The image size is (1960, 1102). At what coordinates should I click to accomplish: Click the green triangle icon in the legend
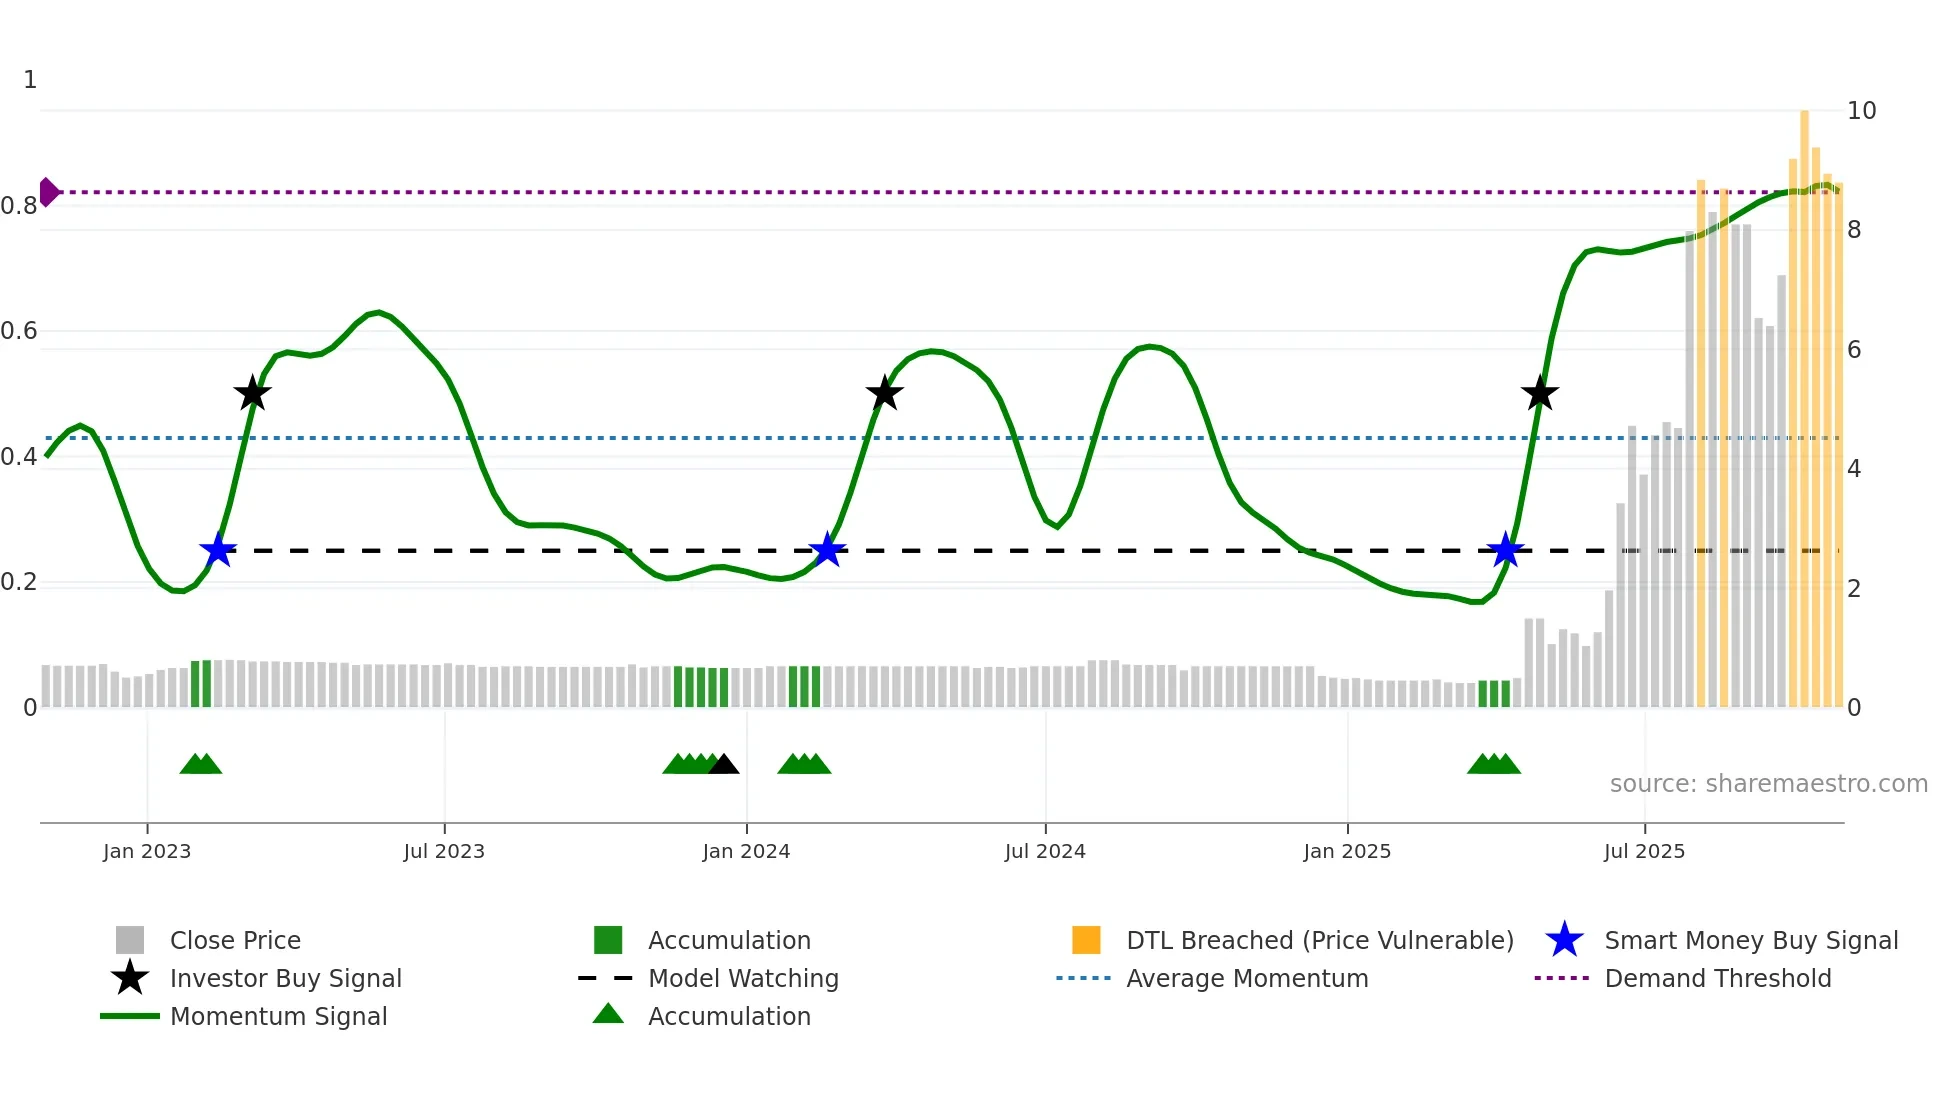tap(608, 1014)
